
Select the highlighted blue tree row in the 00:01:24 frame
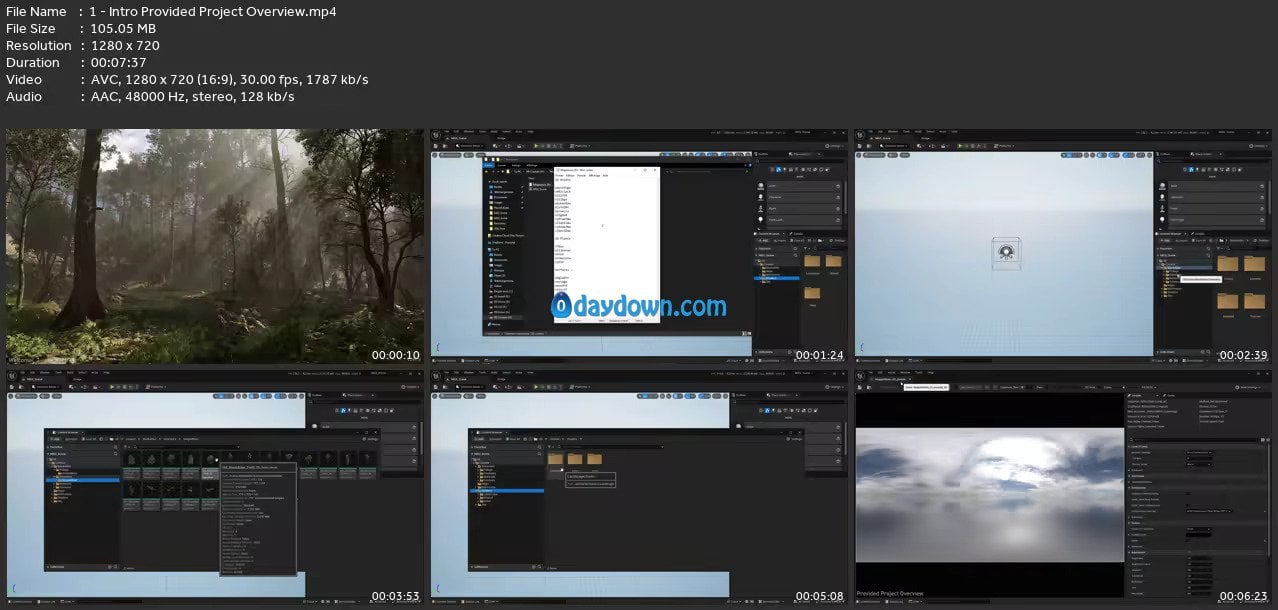tap(778, 278)
